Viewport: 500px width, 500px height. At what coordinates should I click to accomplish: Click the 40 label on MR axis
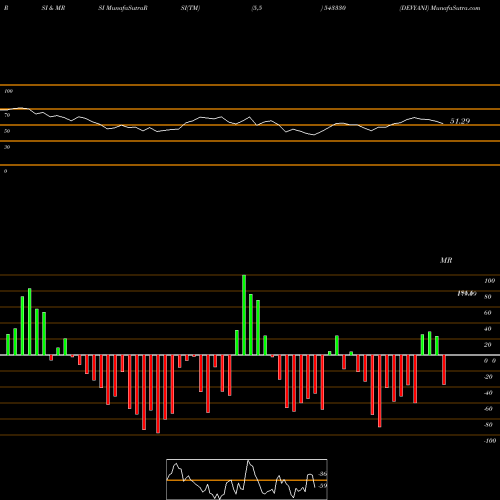click(488, 329)
